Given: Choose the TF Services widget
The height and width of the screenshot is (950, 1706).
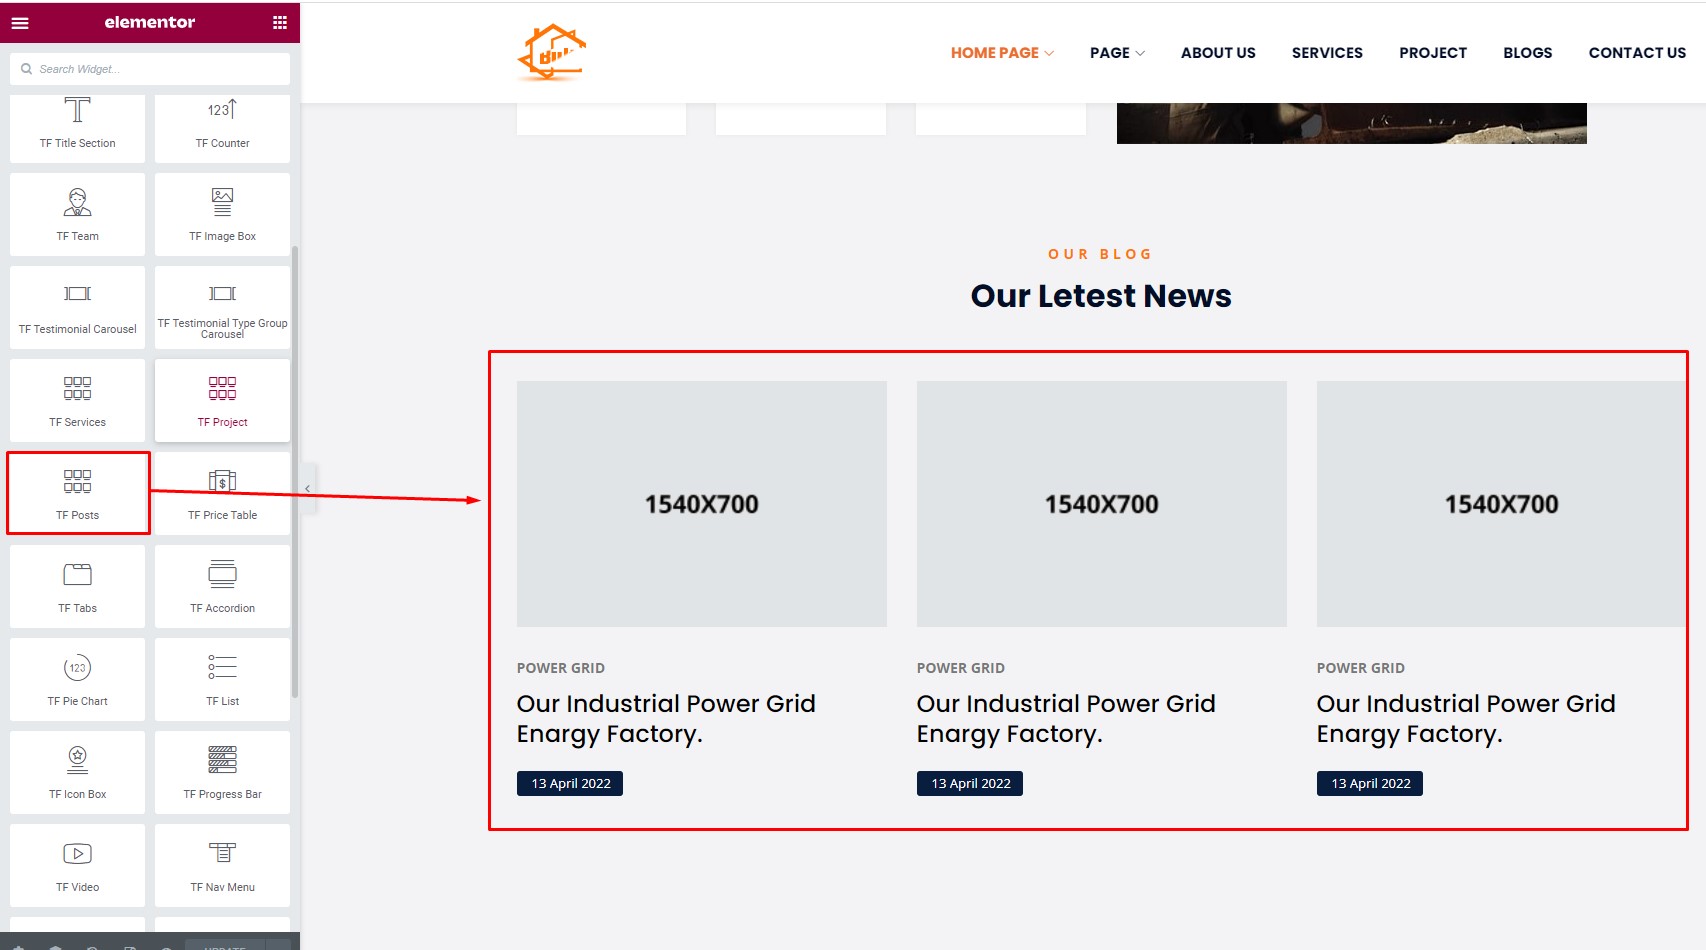Looking at the screenshot, I should (x=77, y=400).
